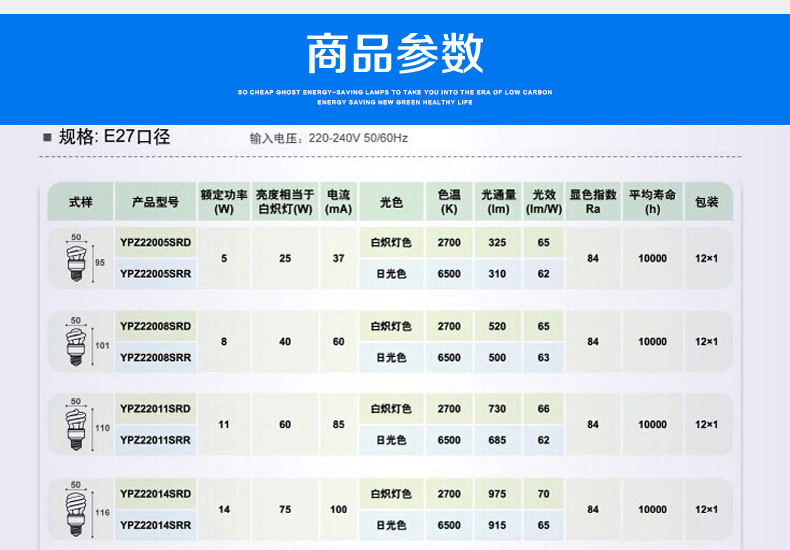
Task: Click the black square bullet before 规格
Action: click(47, 137)
